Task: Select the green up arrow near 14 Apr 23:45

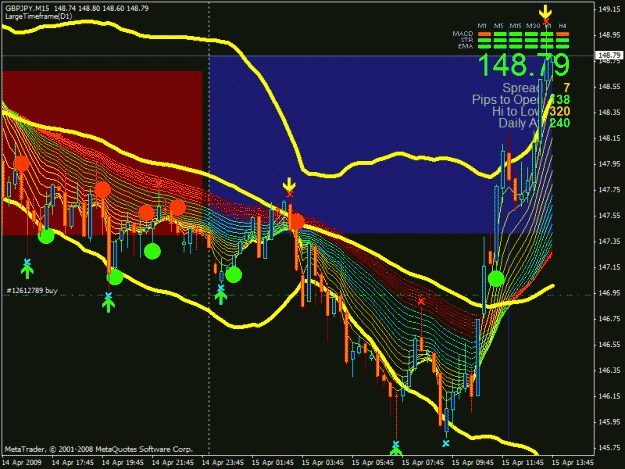Action: (x=221, y=298)
